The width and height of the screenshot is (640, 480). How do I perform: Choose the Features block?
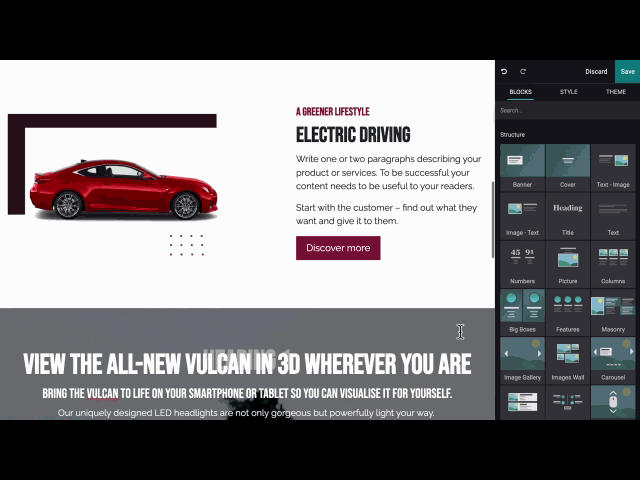(x=567, y=310)
